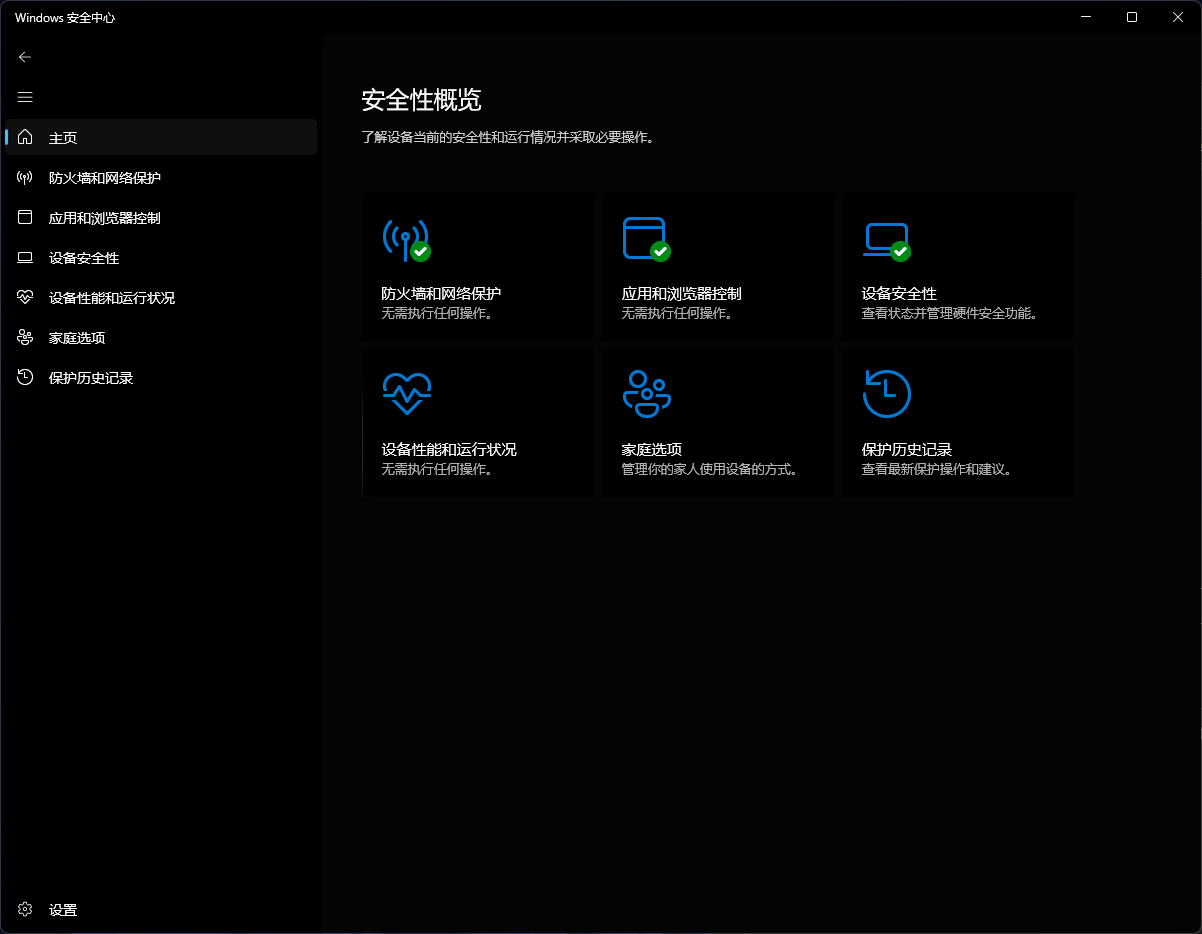Screen dimensions: 1202x934
Task: Click the 家庭选项 tile title
Action: (x=651, y=450)
